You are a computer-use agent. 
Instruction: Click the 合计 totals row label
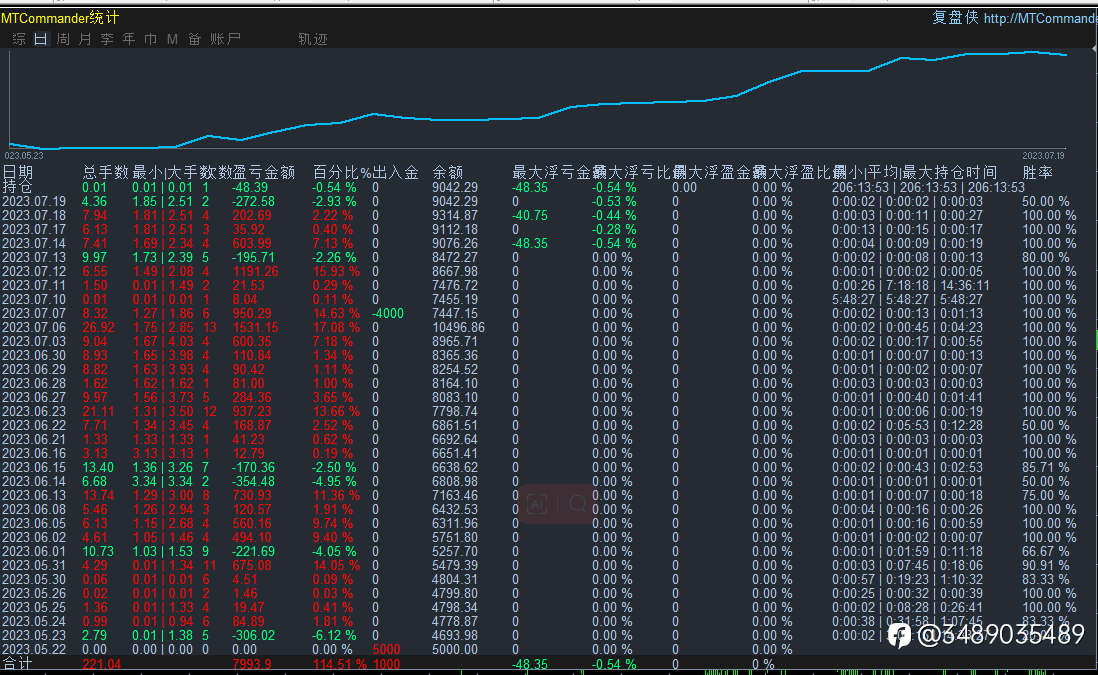point(17,664)
